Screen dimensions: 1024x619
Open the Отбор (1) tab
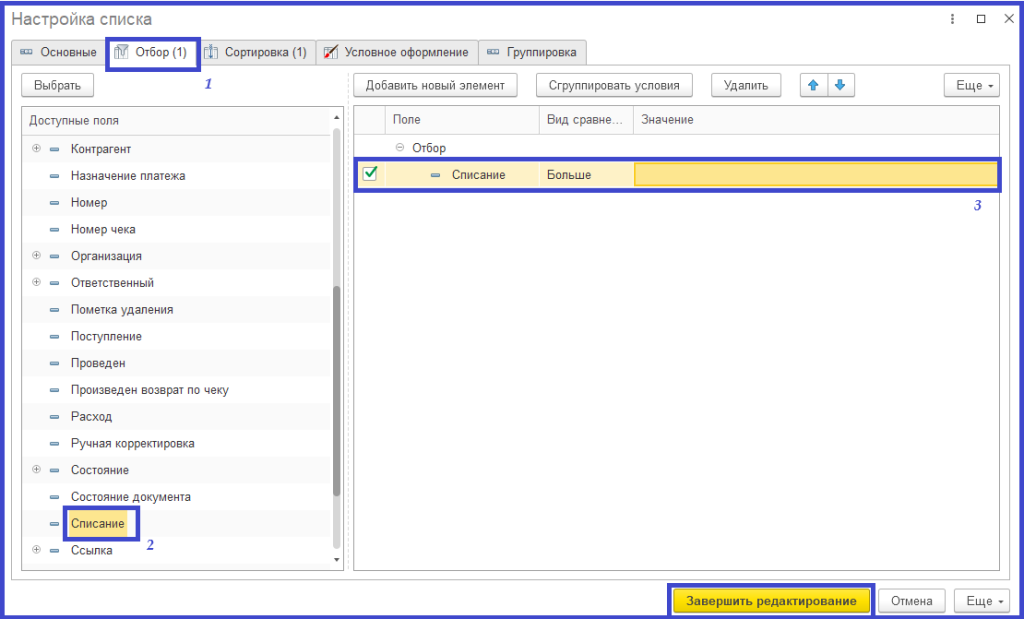click(x=153, y=52)
